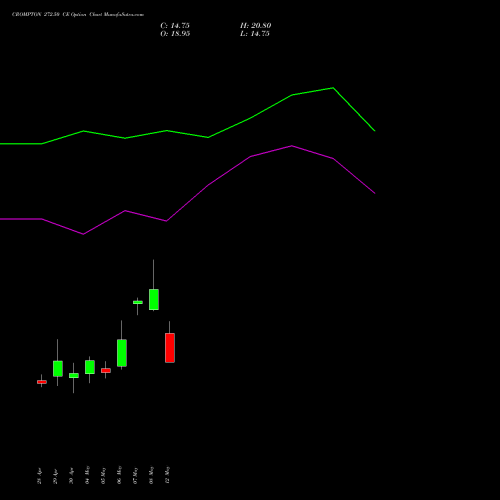This screenshot has height=500, width=500.
Task: Click the high value H: 20.80
Action: point(255,26)
